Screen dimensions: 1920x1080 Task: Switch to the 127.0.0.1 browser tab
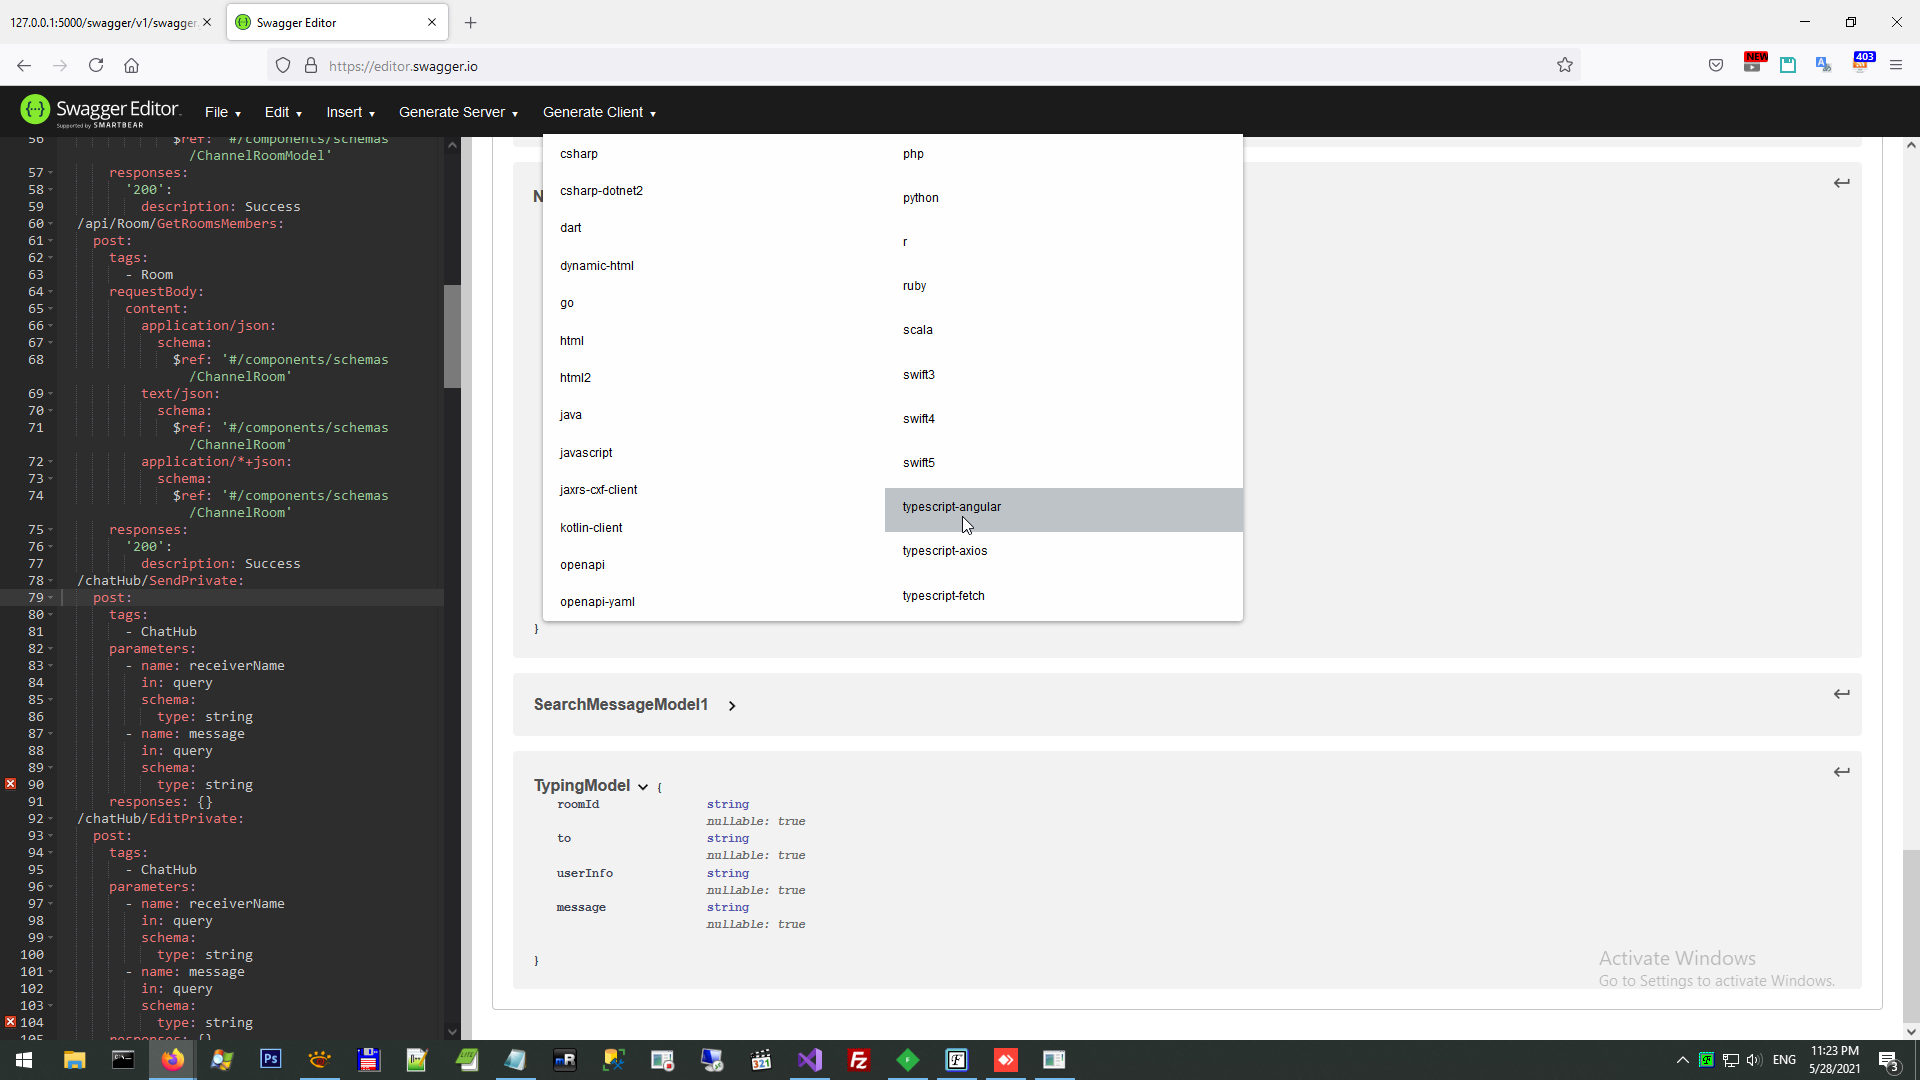[100, 22]
